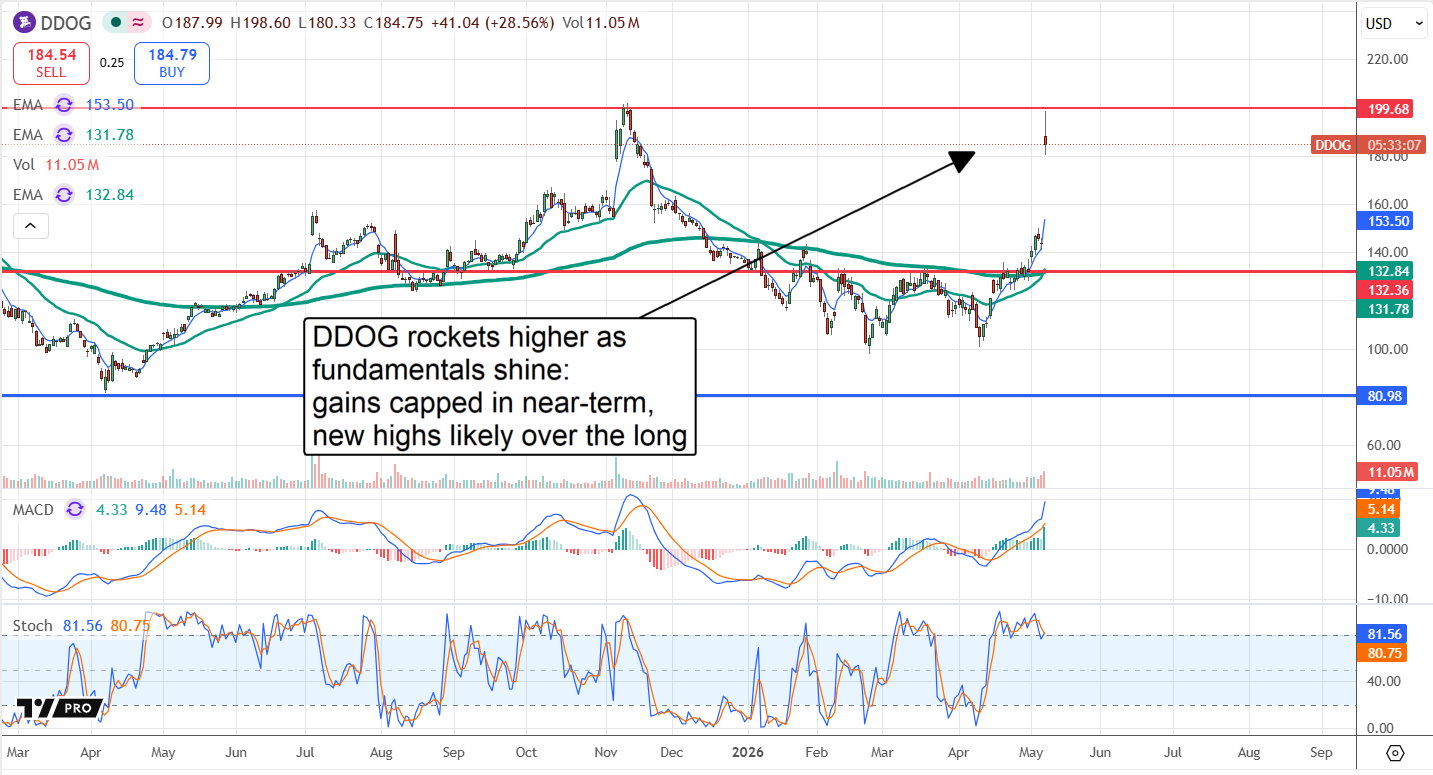The image size is (1433, 775).
Task: Open chart settings hexagon icon on axis corner
Action: (x=1396, y=752)
